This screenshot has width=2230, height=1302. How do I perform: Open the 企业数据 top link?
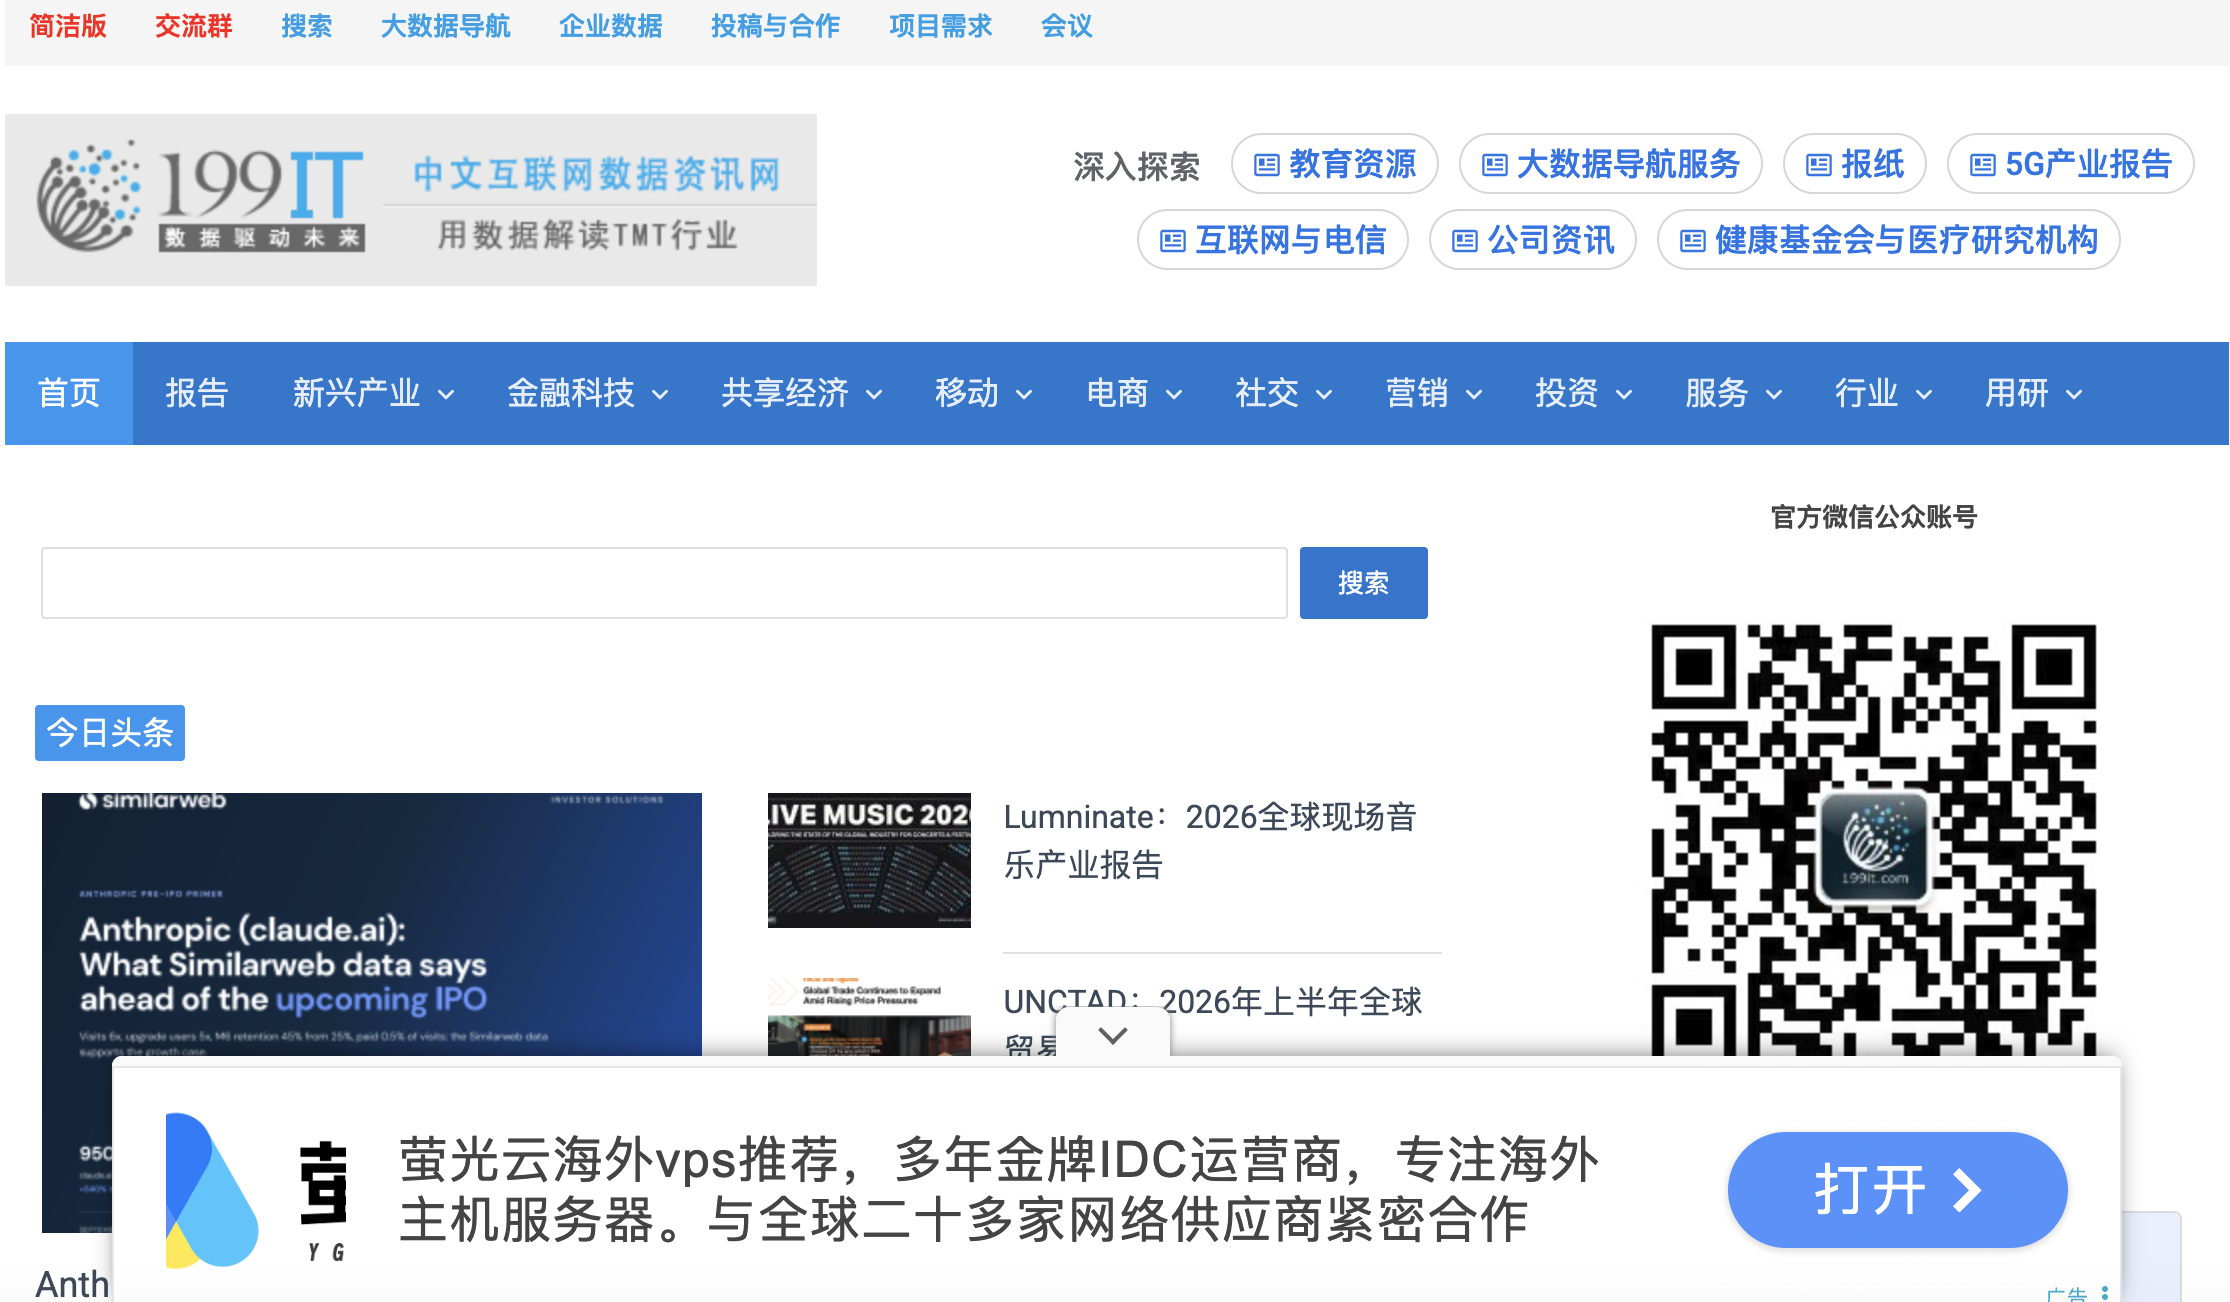click(611, 26)
